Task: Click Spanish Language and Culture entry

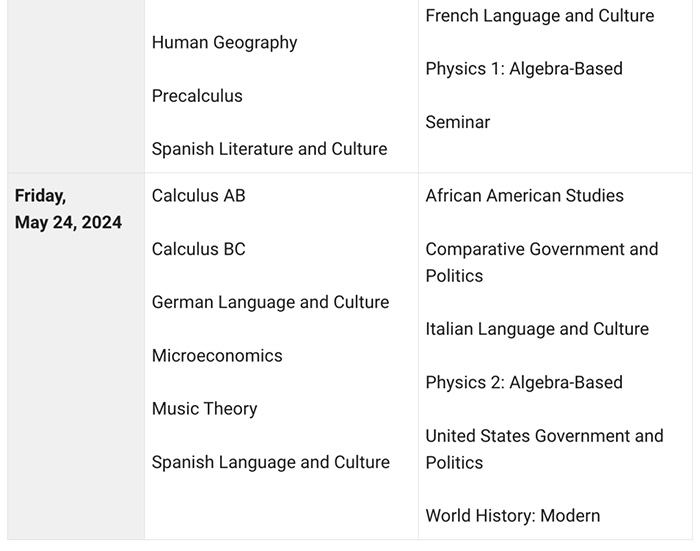Action: tap(270, 462)
